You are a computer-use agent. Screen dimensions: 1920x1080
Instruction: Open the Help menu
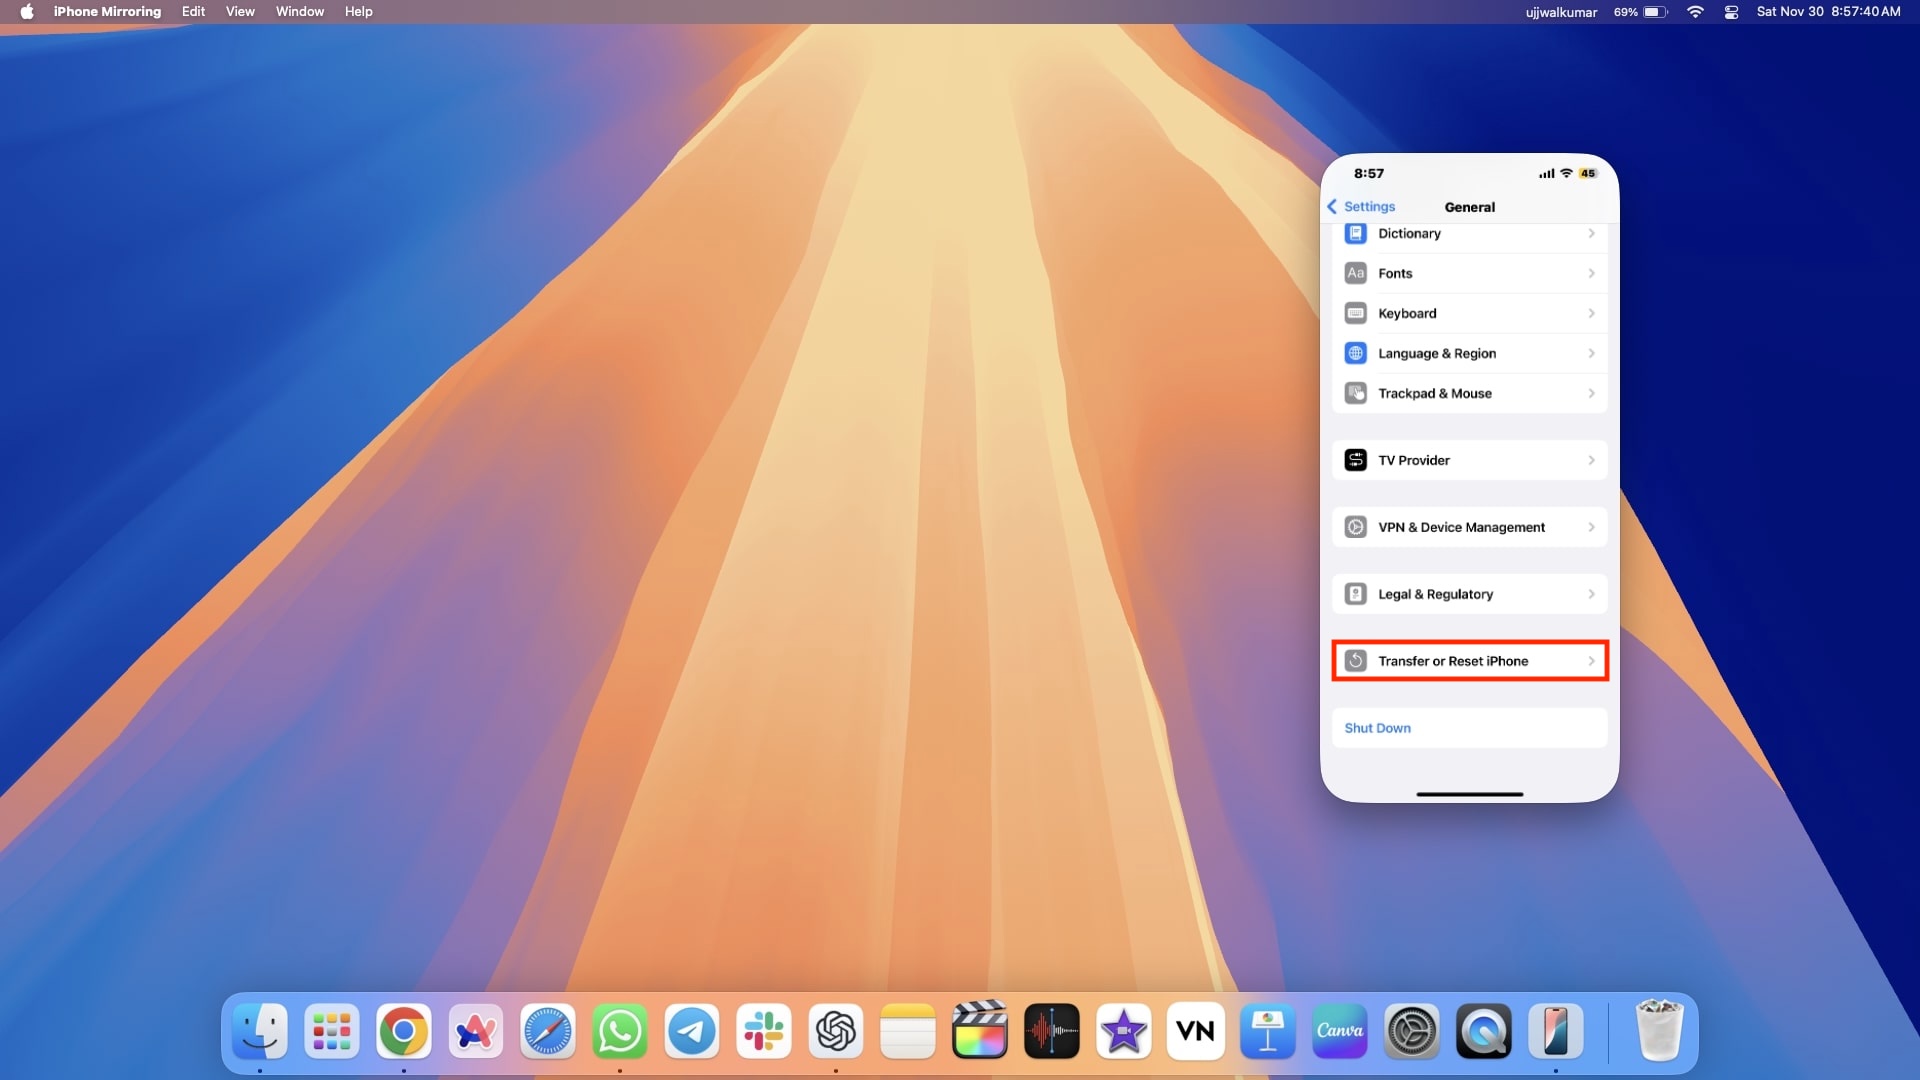coord(358,12)
